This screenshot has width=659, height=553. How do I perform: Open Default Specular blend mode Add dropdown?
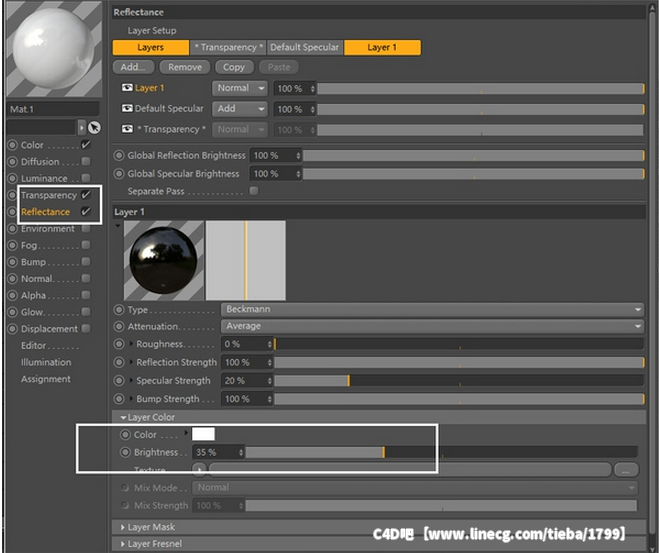coord(240,109)
